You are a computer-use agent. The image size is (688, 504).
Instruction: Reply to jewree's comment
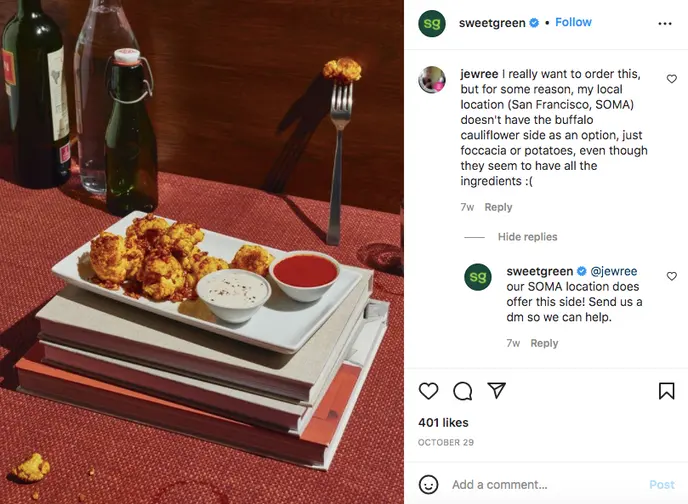coord(498,207)
